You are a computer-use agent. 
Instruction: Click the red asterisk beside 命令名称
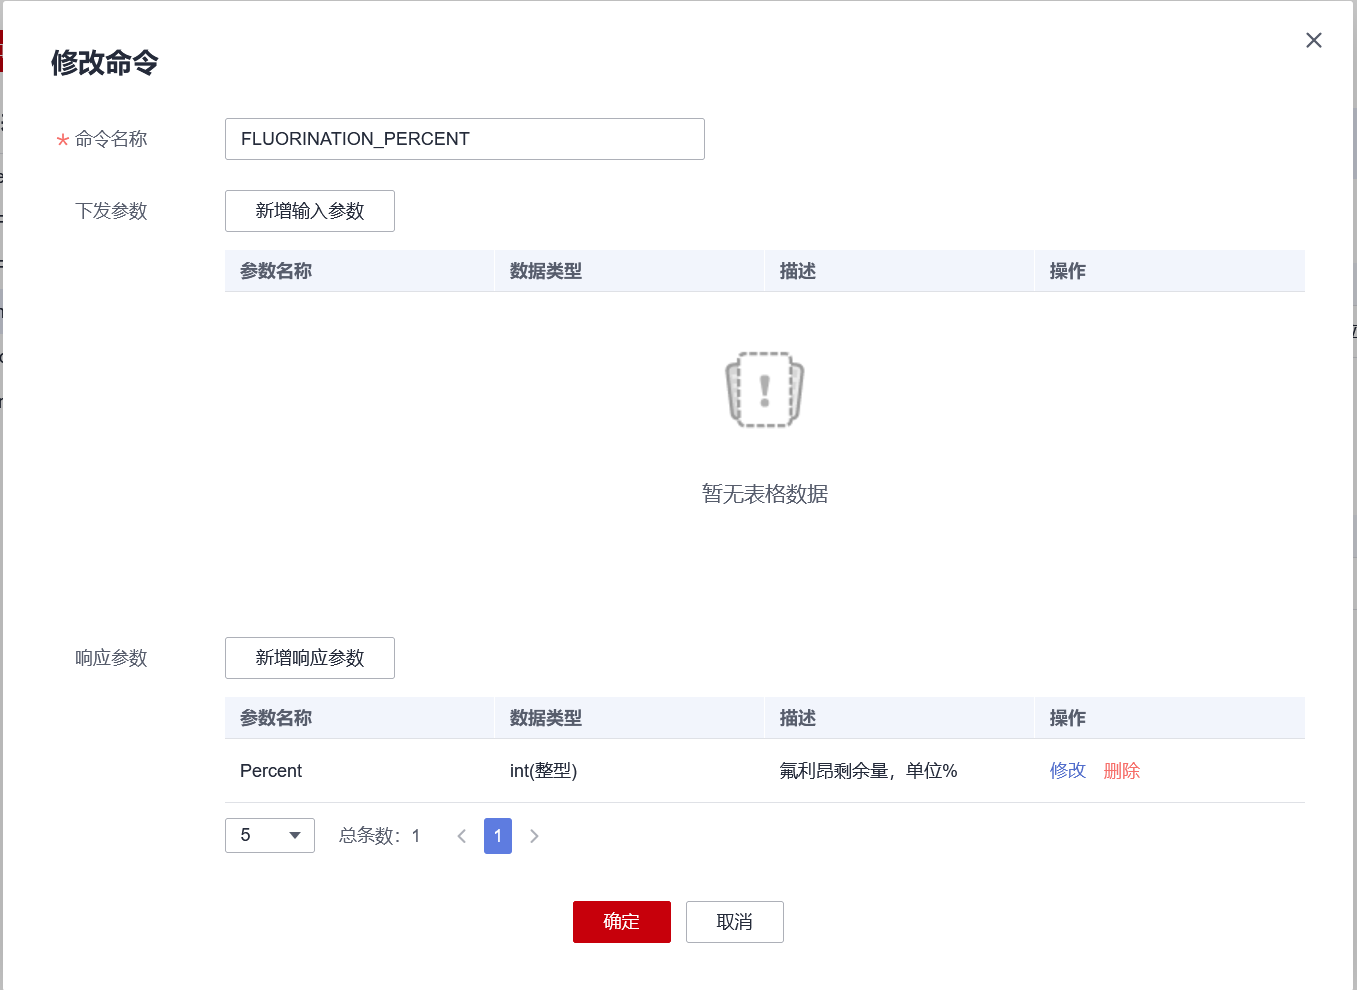coord(61,140)
